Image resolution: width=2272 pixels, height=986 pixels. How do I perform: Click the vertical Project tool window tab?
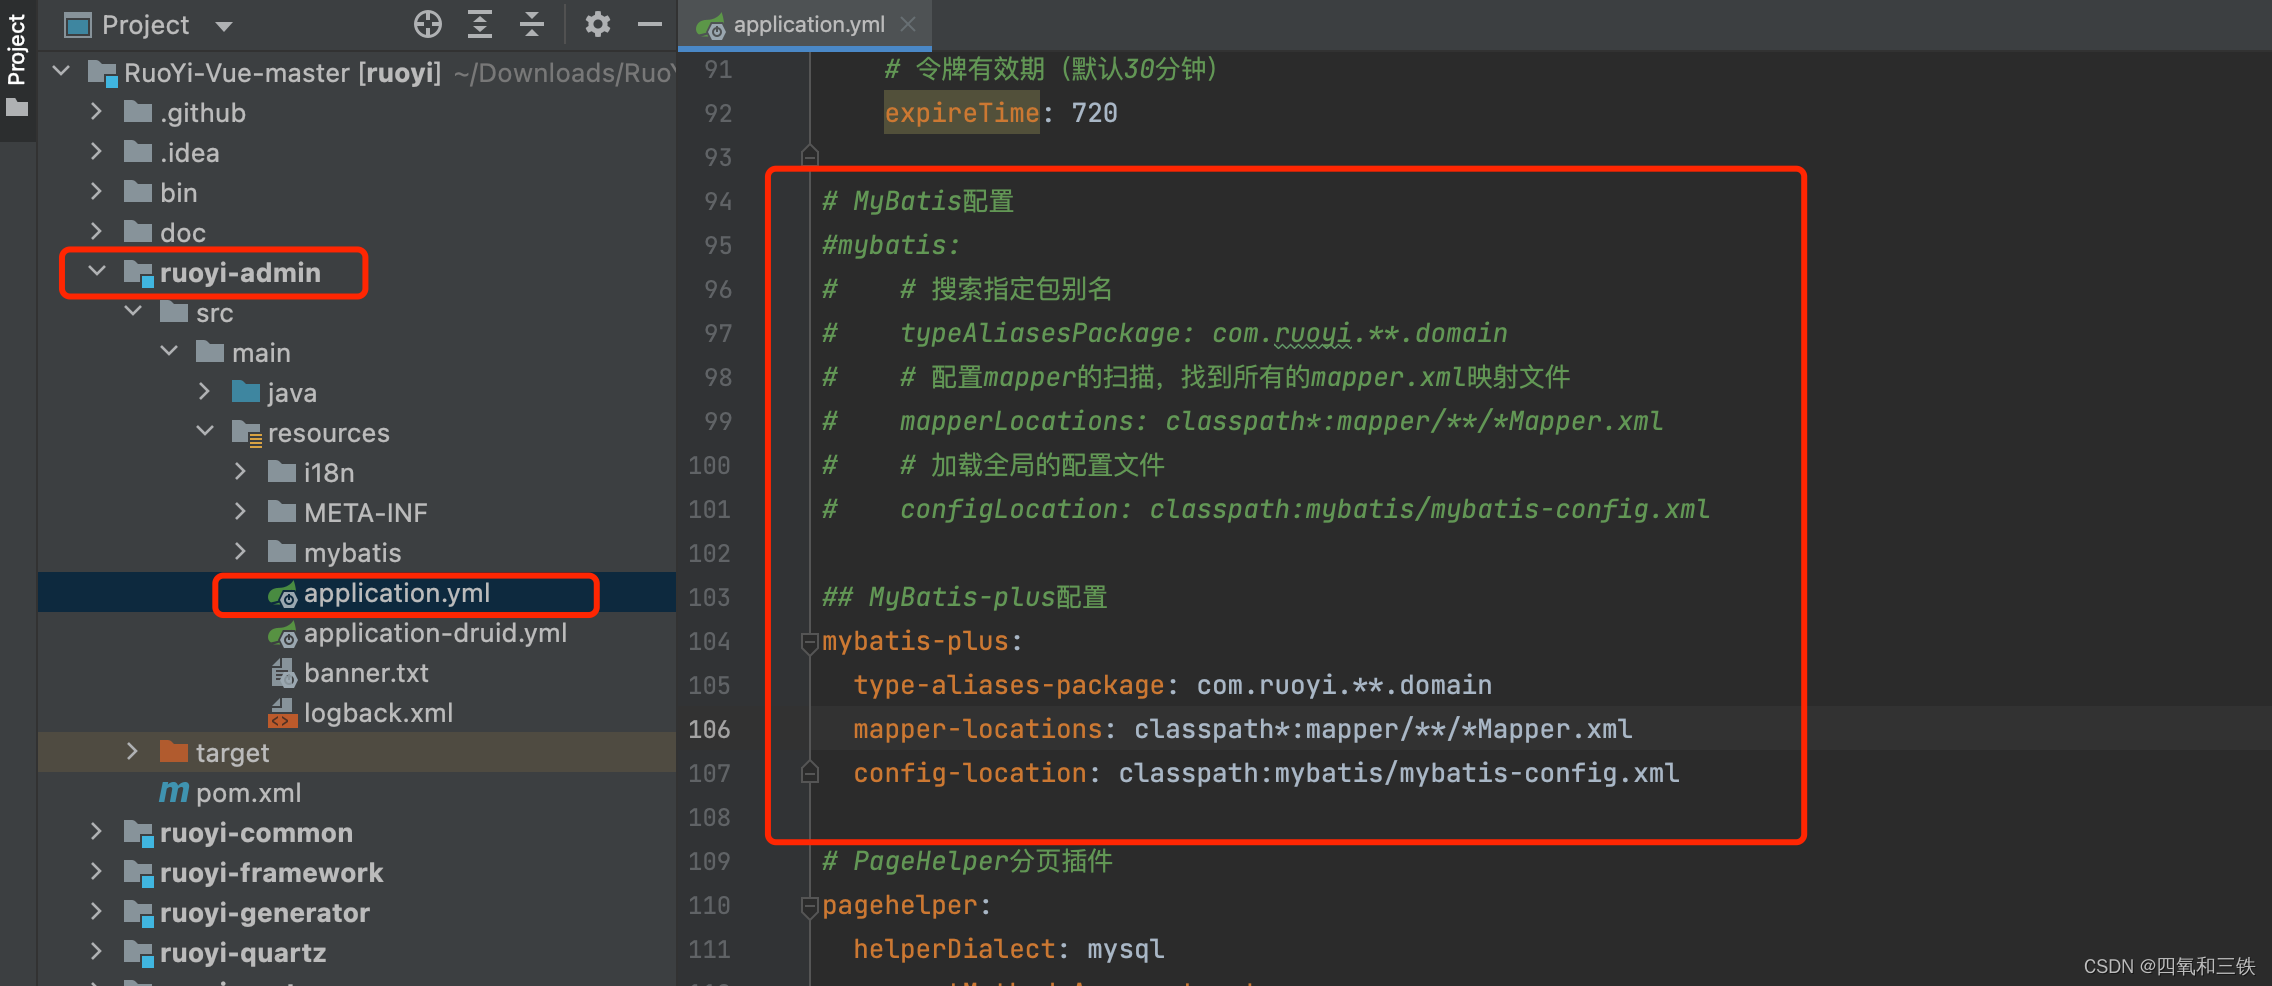coord(17,50)
